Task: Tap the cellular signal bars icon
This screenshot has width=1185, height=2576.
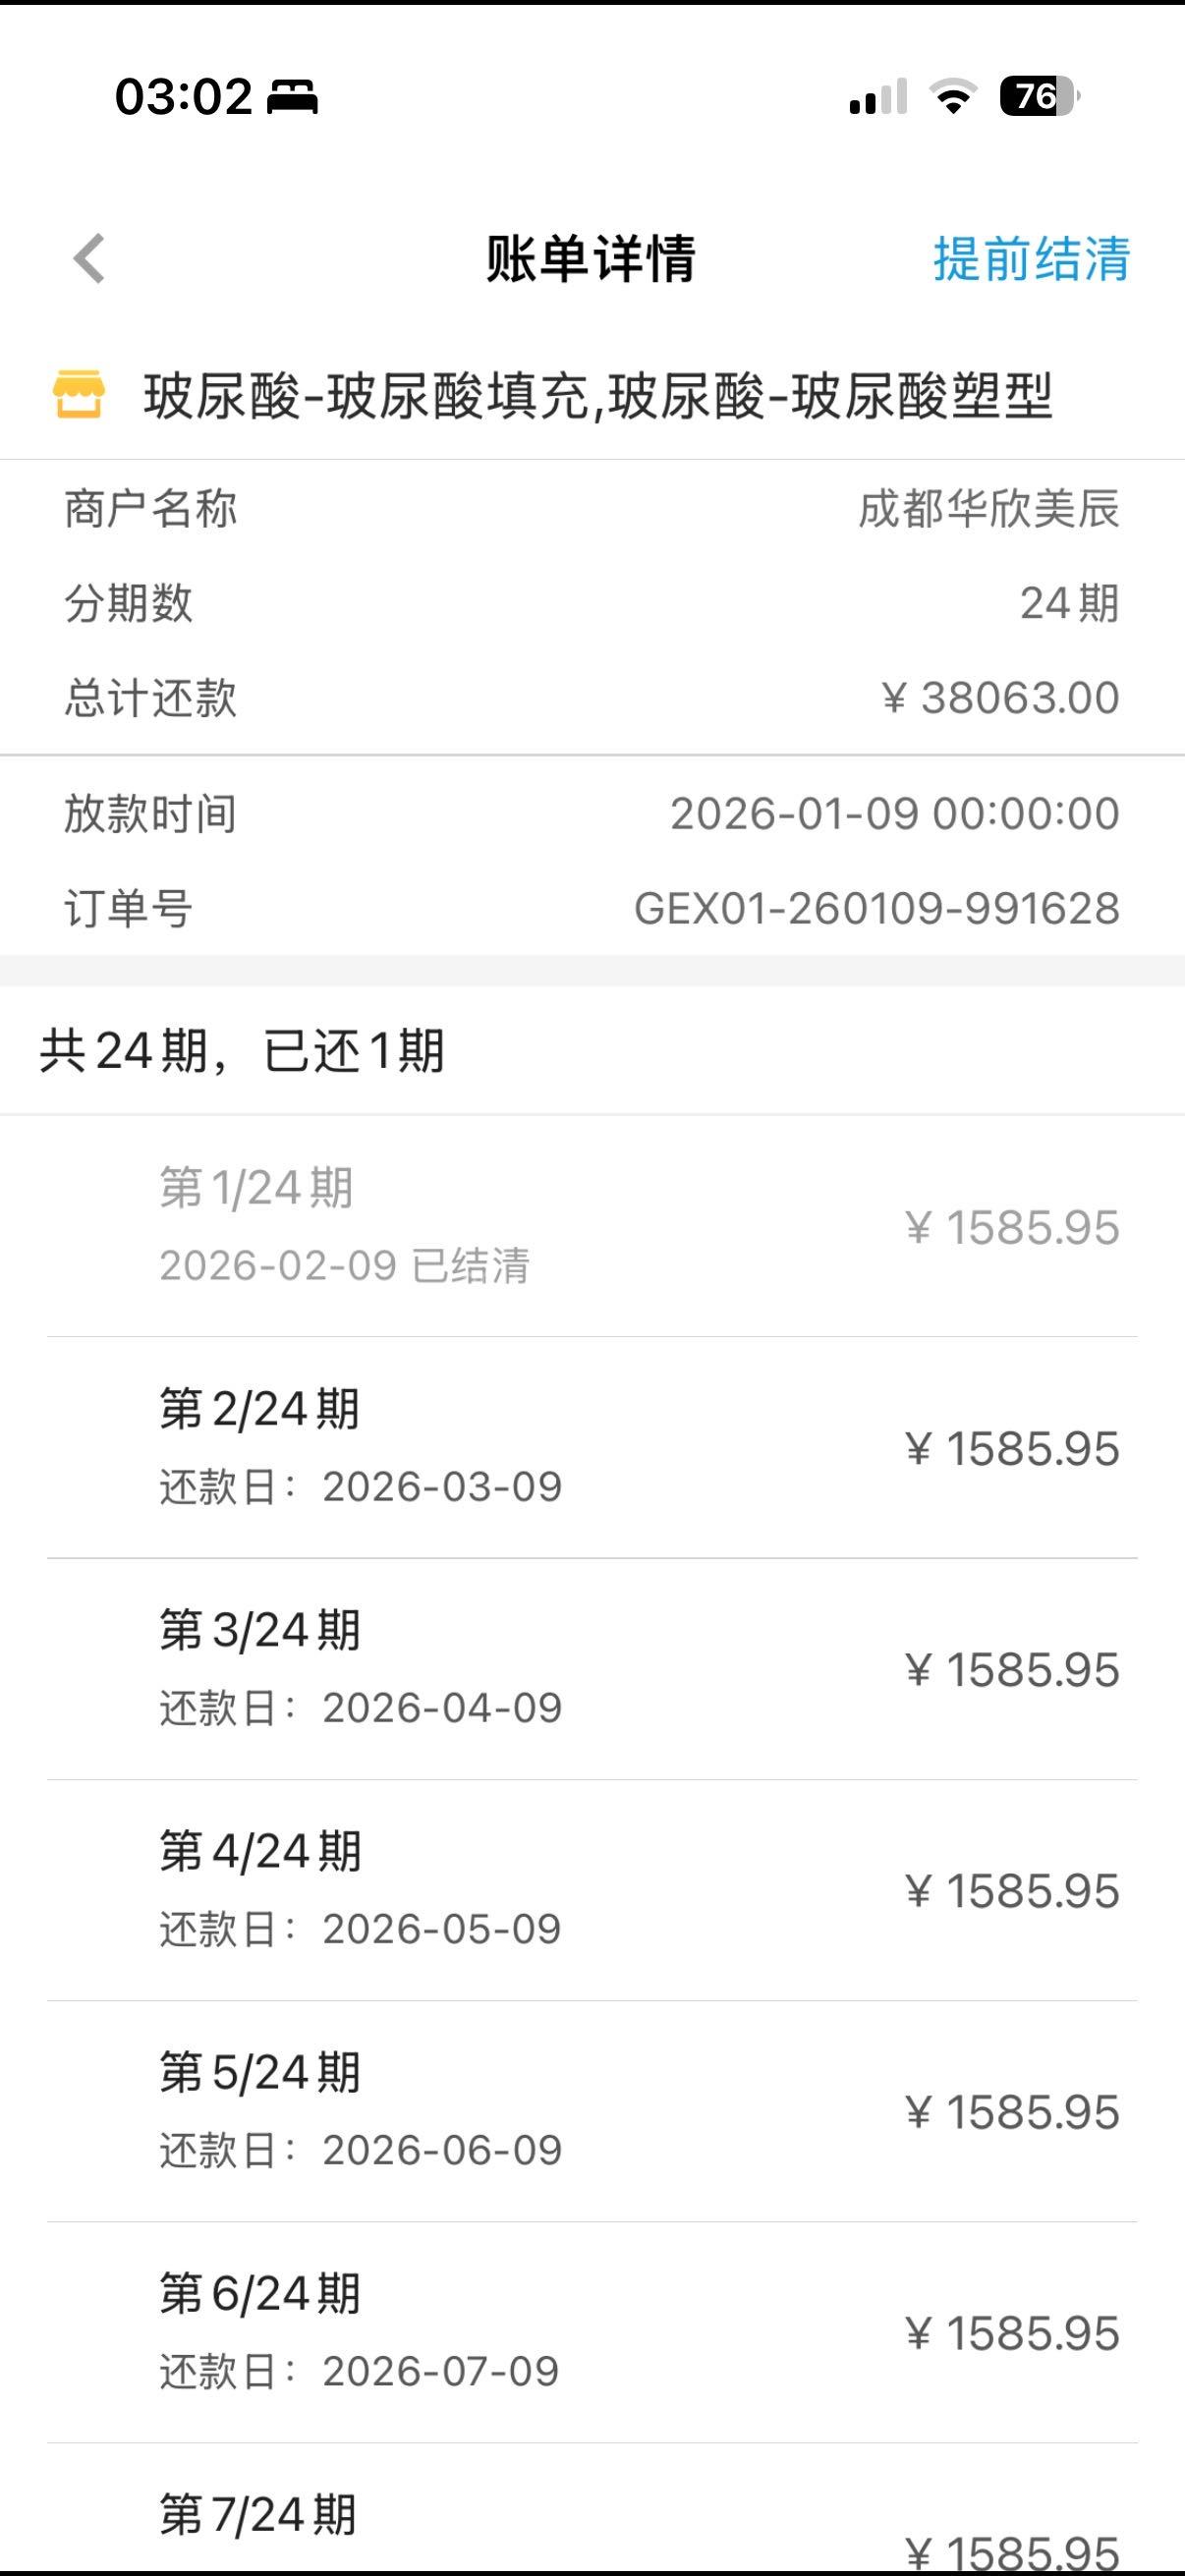Action: point(877,97)
